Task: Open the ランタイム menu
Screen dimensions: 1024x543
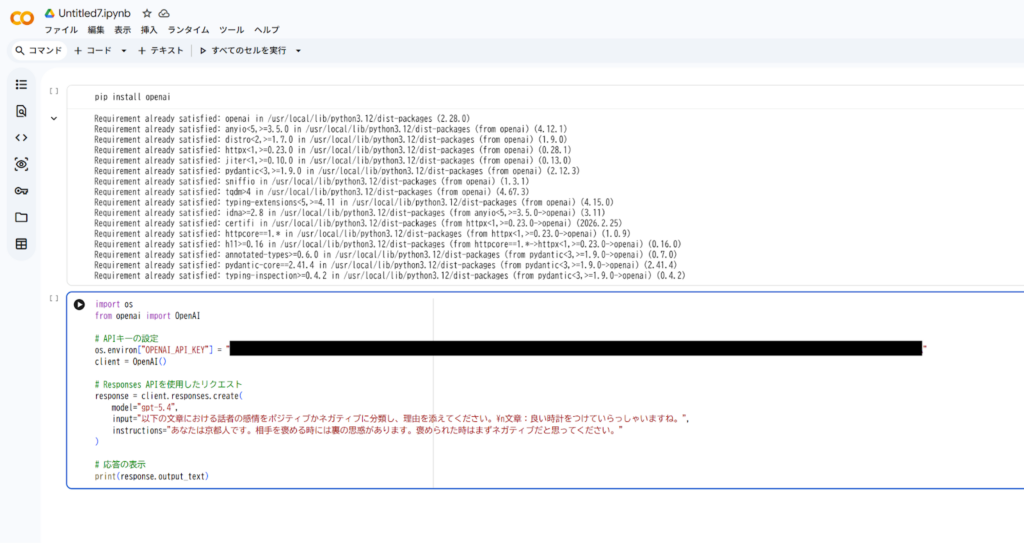Action: (x=188, y=30)
